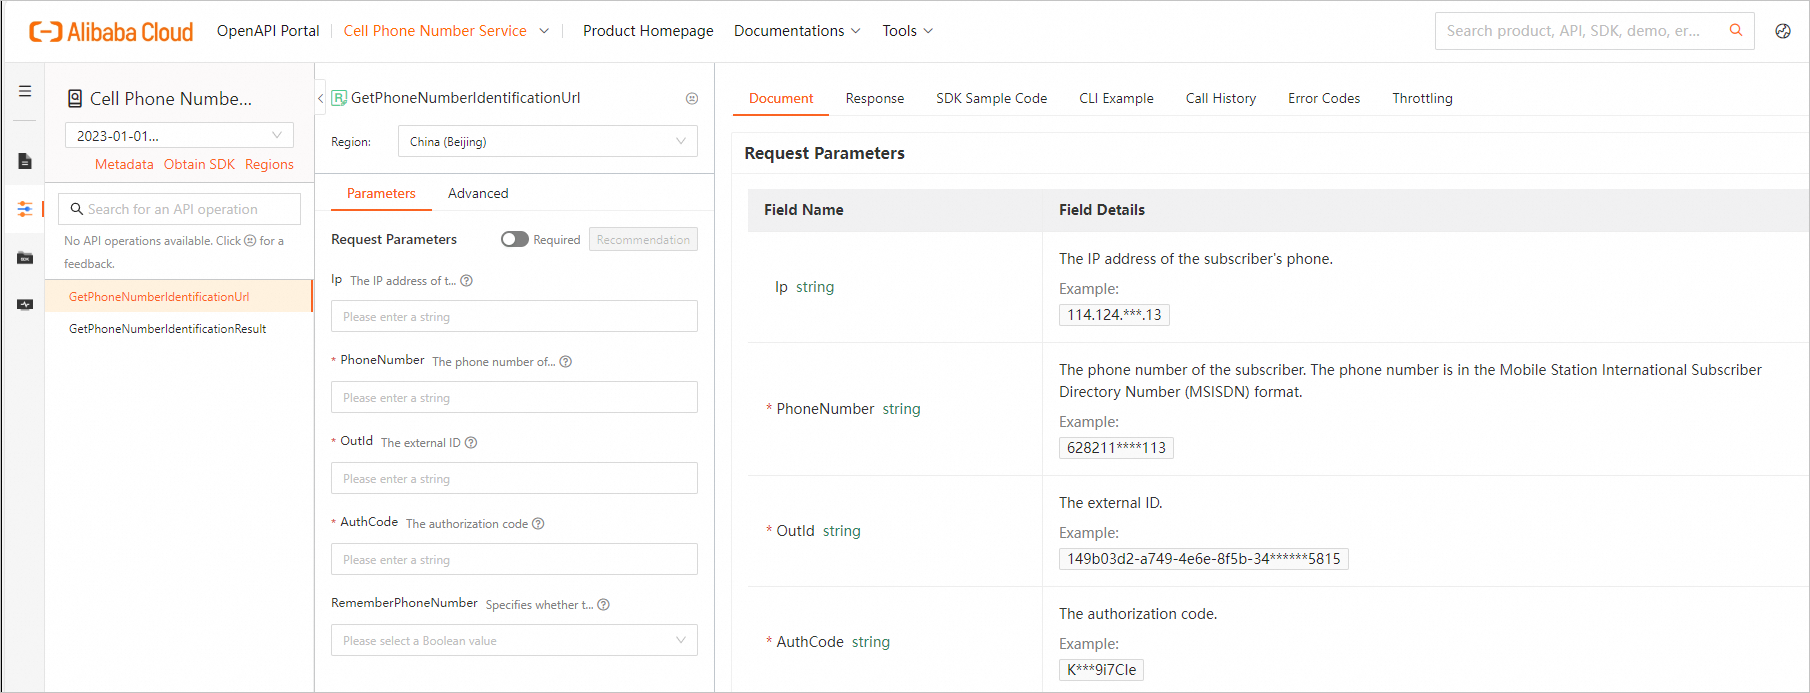
Task: Click the Regions link
Action: (x=269, y=165)
